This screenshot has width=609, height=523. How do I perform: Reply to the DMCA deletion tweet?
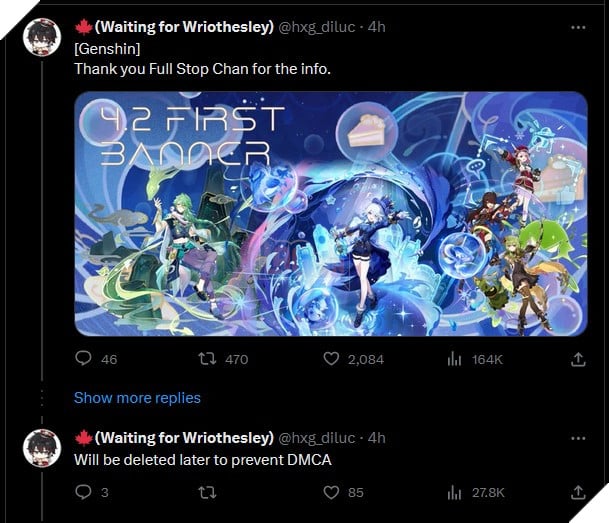point(84,492)
